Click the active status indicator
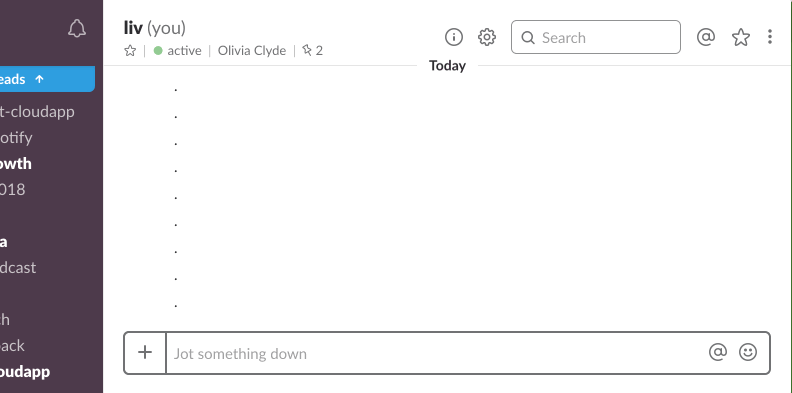The width and height of the screenshot is (792, 393). 177,51
